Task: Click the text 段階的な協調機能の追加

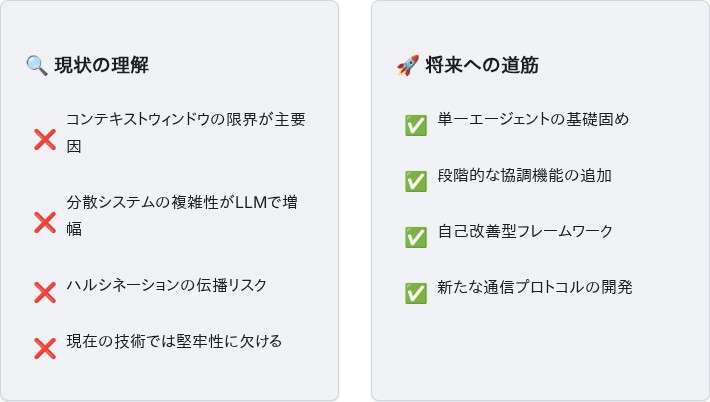Action: point(524,175)
